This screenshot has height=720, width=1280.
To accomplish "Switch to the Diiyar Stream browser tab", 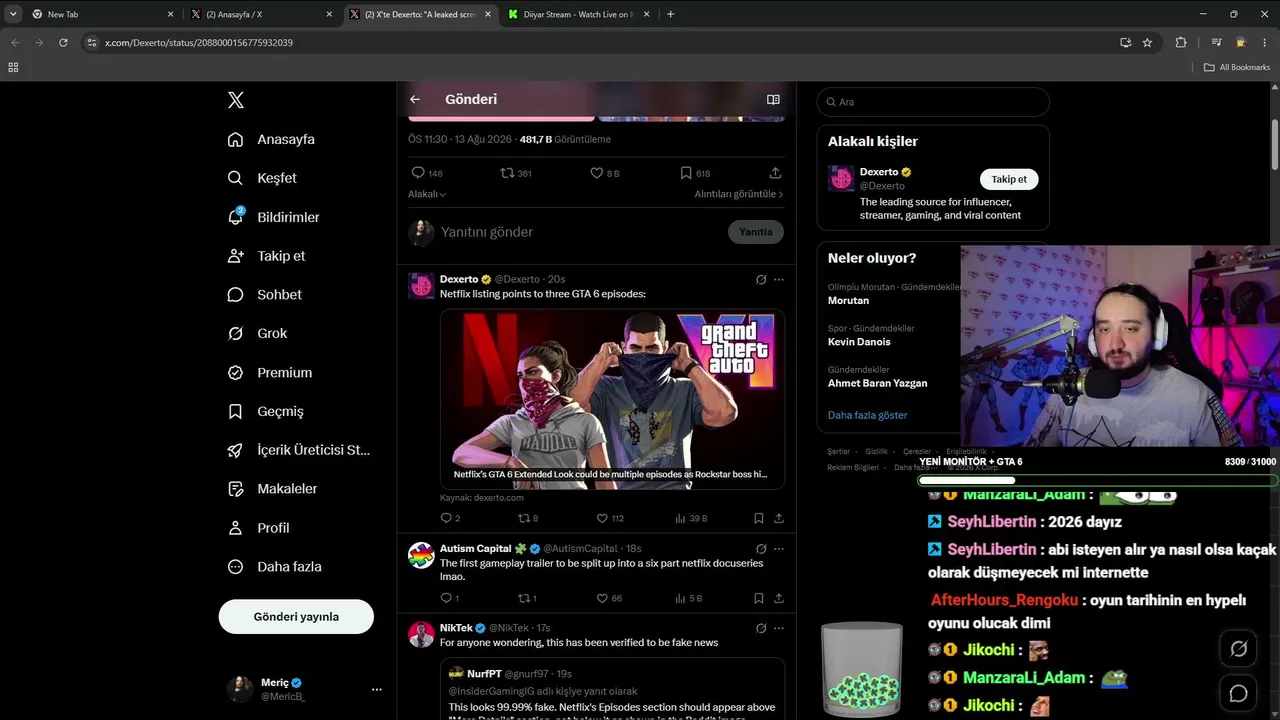I will pyautogui.click(x=578, y=14).
